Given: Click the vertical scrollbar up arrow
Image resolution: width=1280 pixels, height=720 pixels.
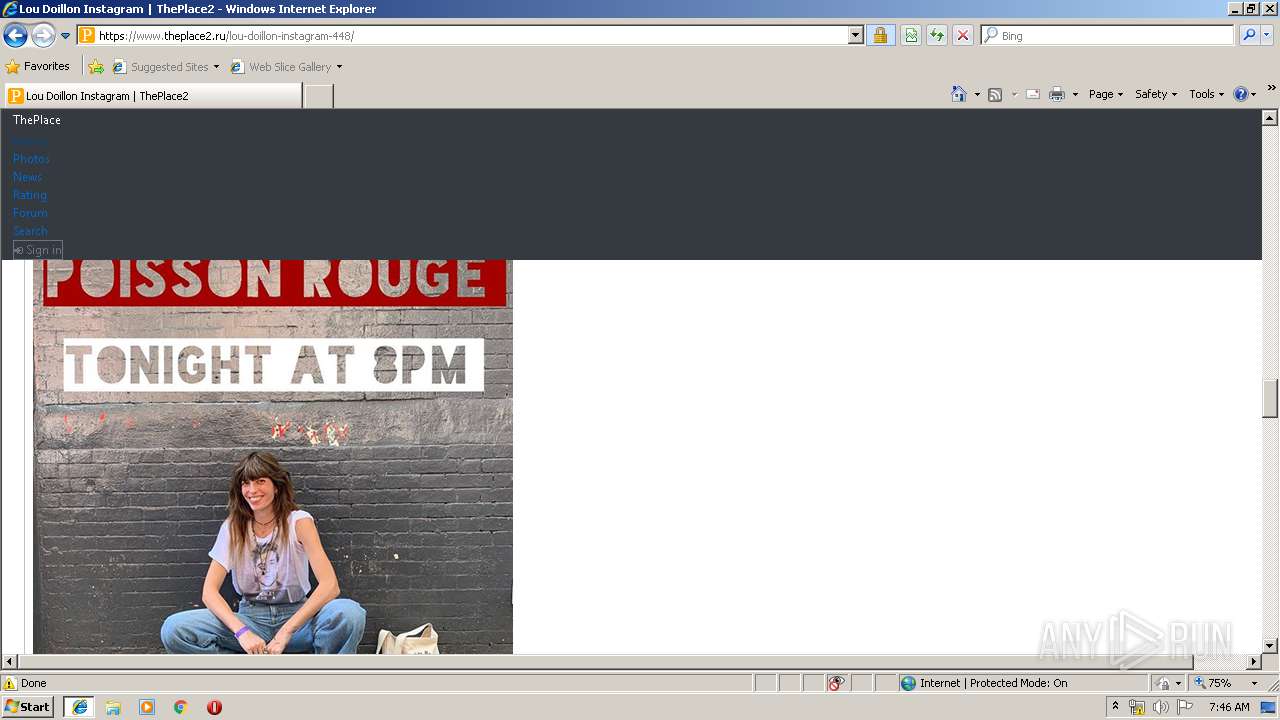Looking at the screenshot, I should click(1270, 118).
